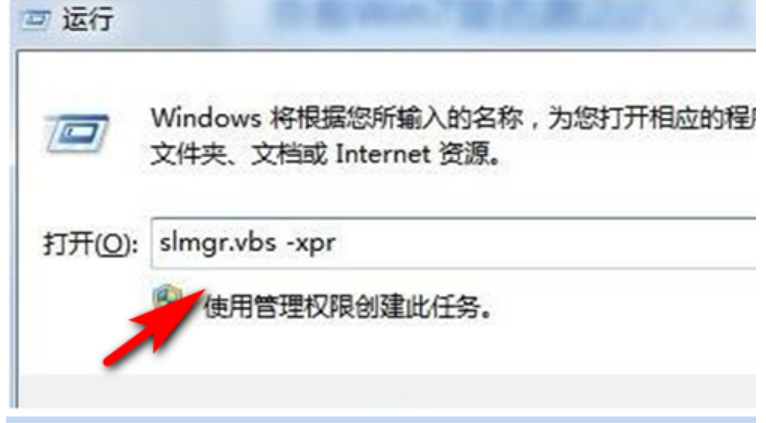The height and width of the screenshot is (423, 766).
Task: Click the 打开(O): label
Action: point(90,244)
